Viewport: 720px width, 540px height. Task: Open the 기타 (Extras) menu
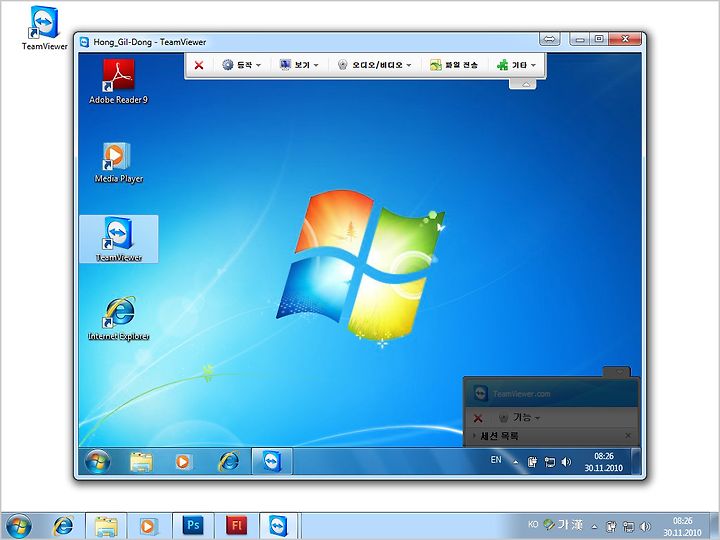516,65
